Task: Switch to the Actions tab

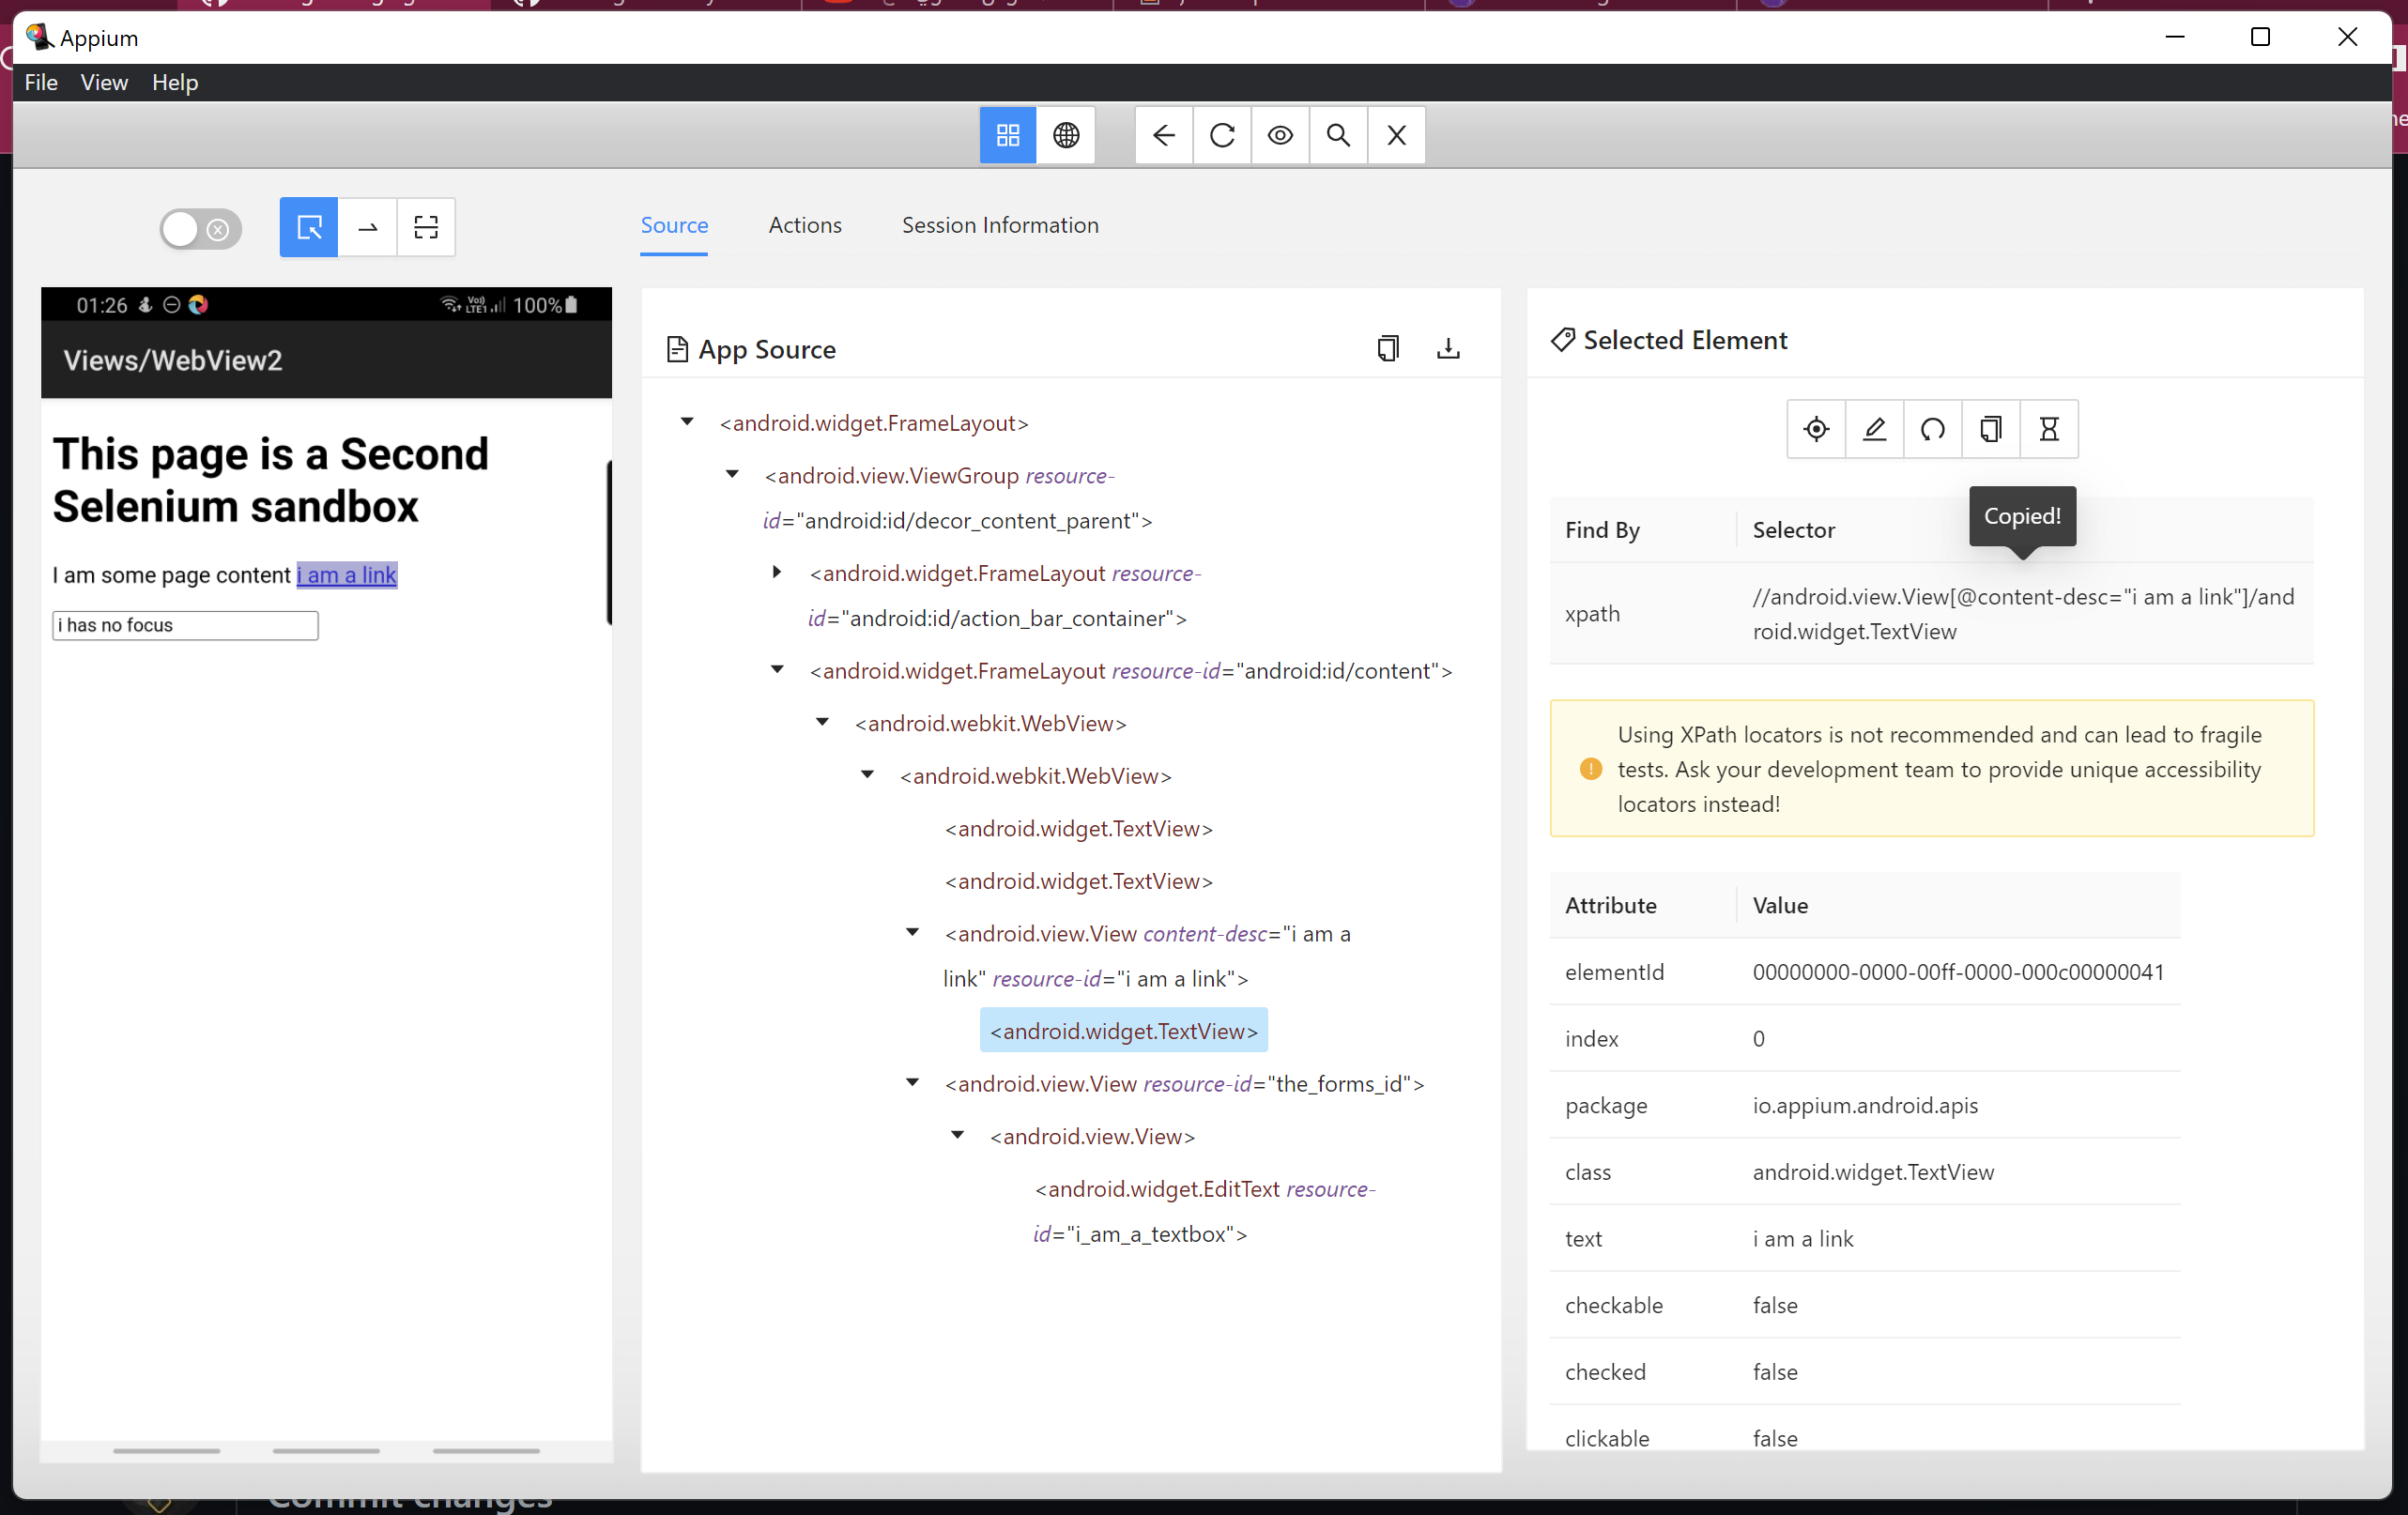Action: [x=805, y=225]
